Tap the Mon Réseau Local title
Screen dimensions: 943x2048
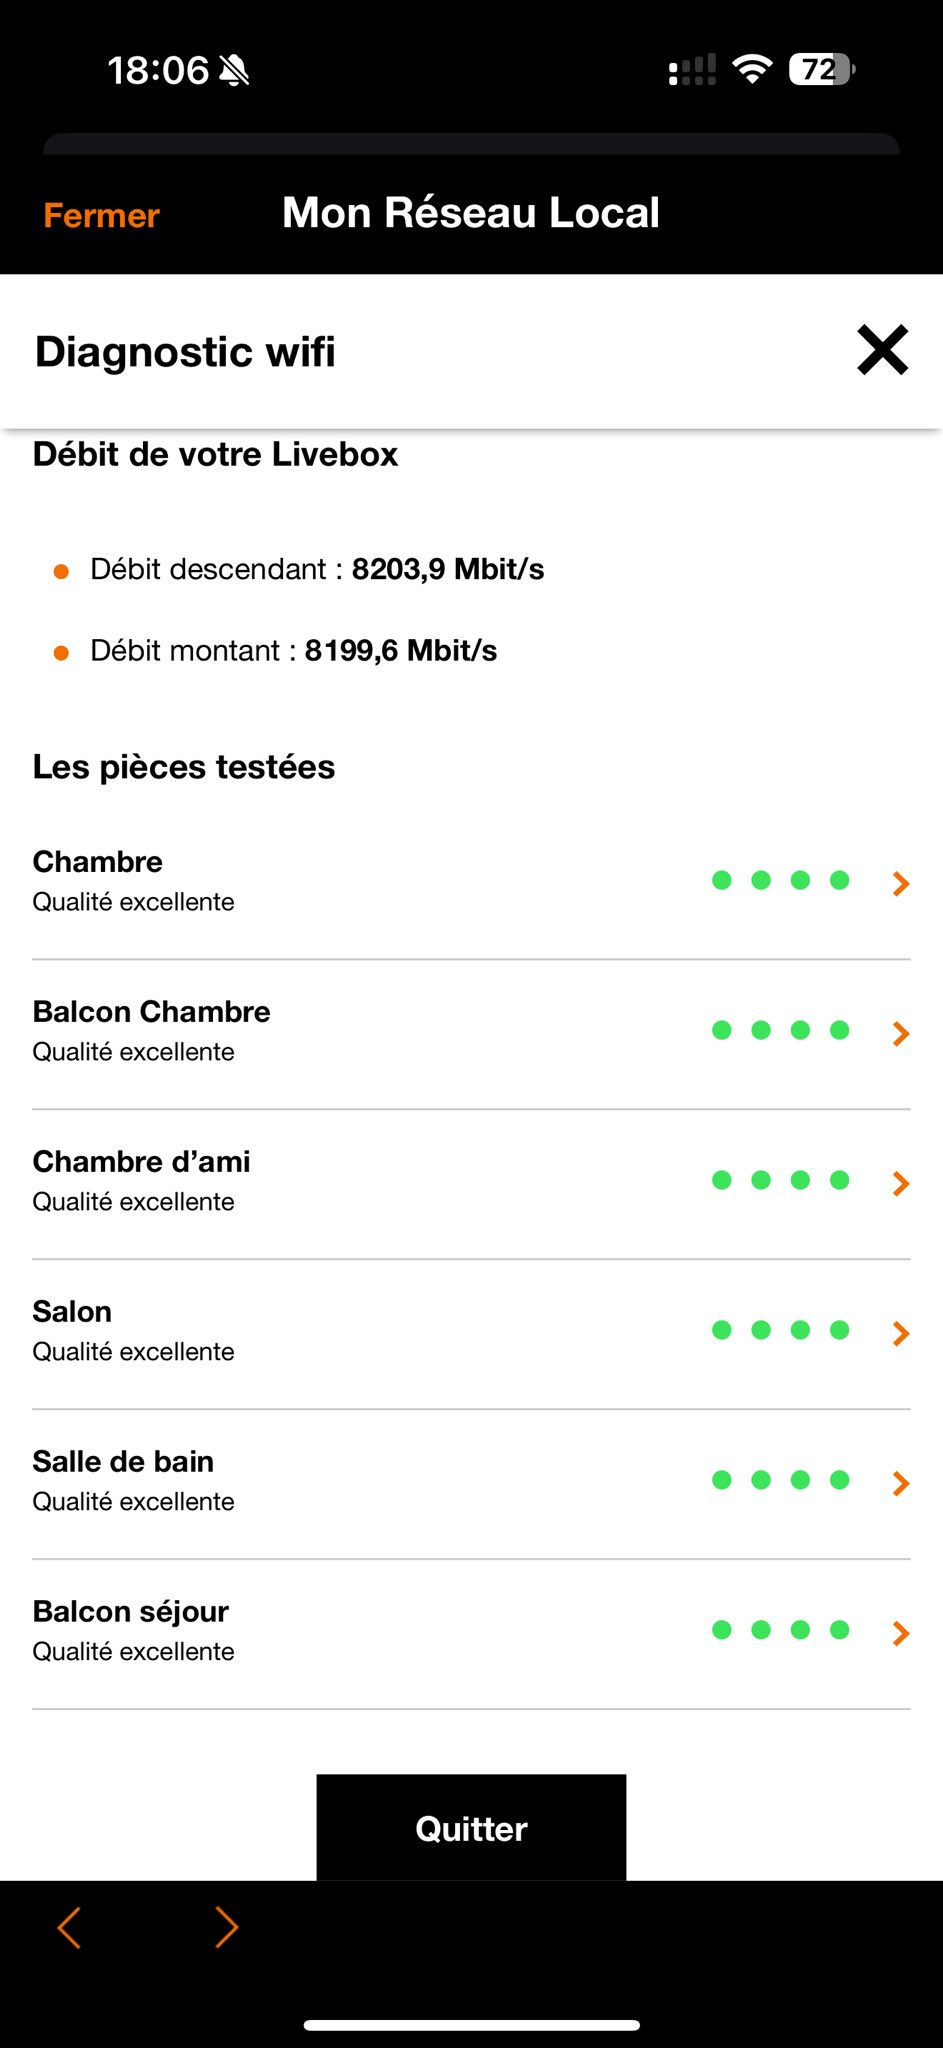471,213
